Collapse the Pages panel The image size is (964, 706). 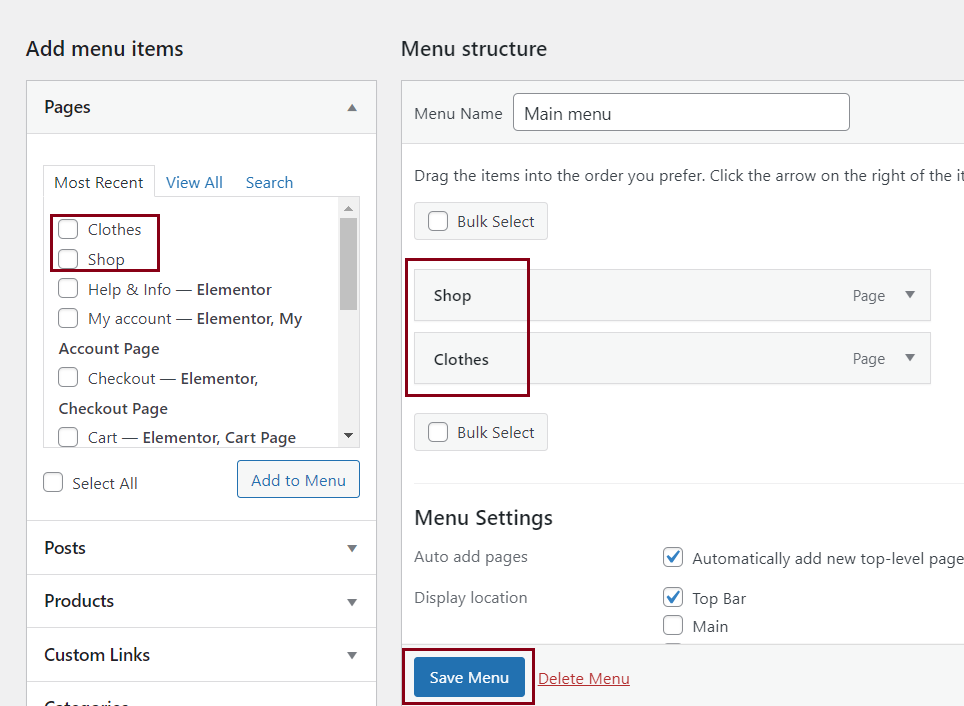tap(351, 107)
